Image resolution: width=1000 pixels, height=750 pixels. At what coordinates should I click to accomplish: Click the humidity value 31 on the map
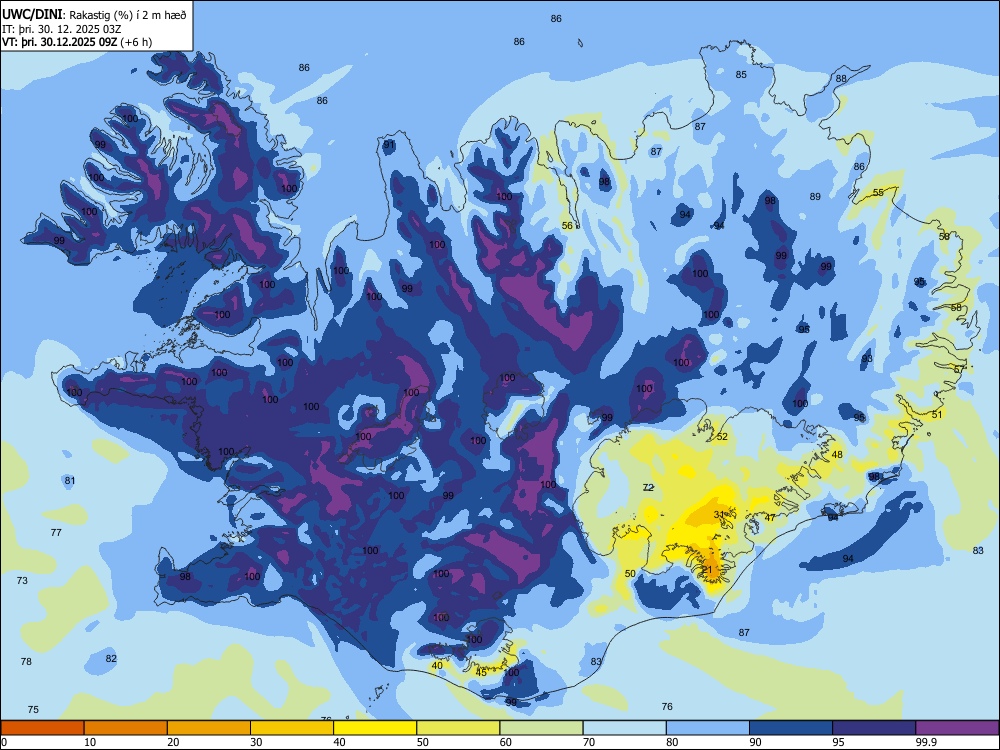coord(719,514)
